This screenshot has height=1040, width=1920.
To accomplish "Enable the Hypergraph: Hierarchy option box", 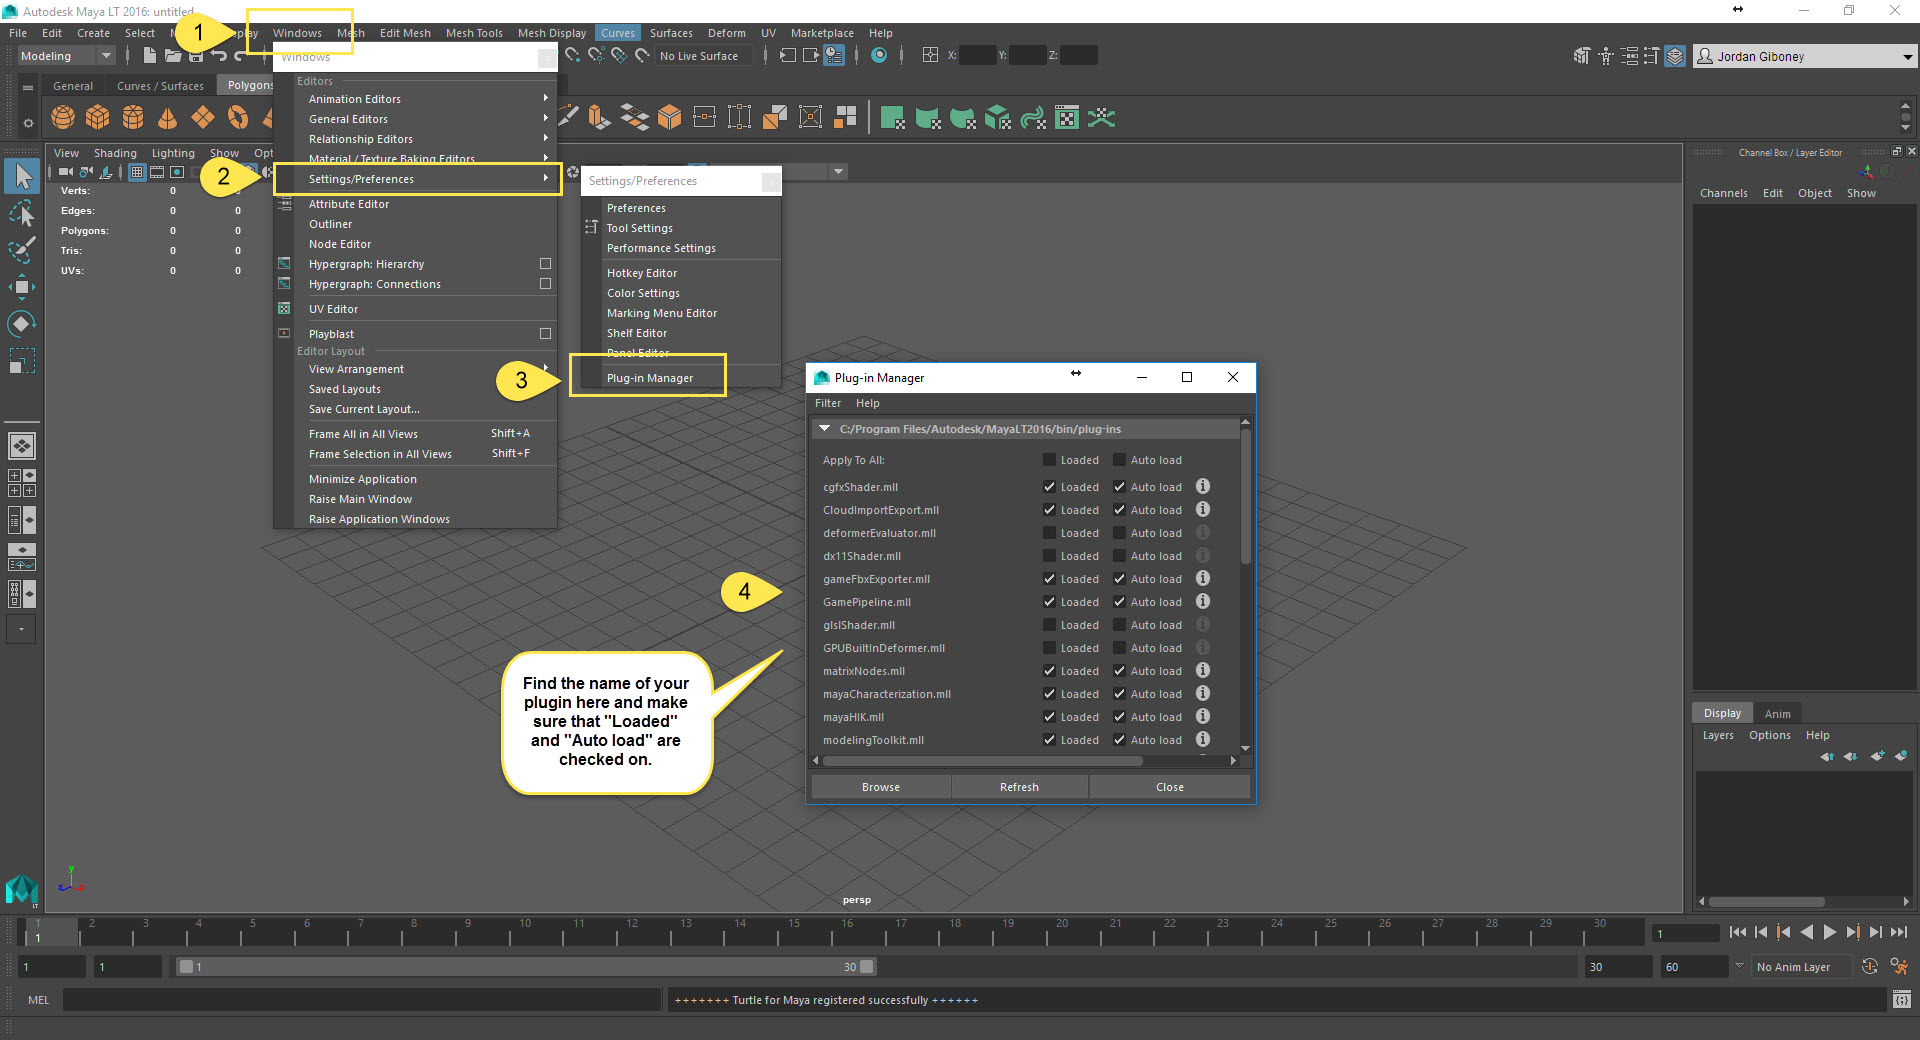I will tap(546, 263).
